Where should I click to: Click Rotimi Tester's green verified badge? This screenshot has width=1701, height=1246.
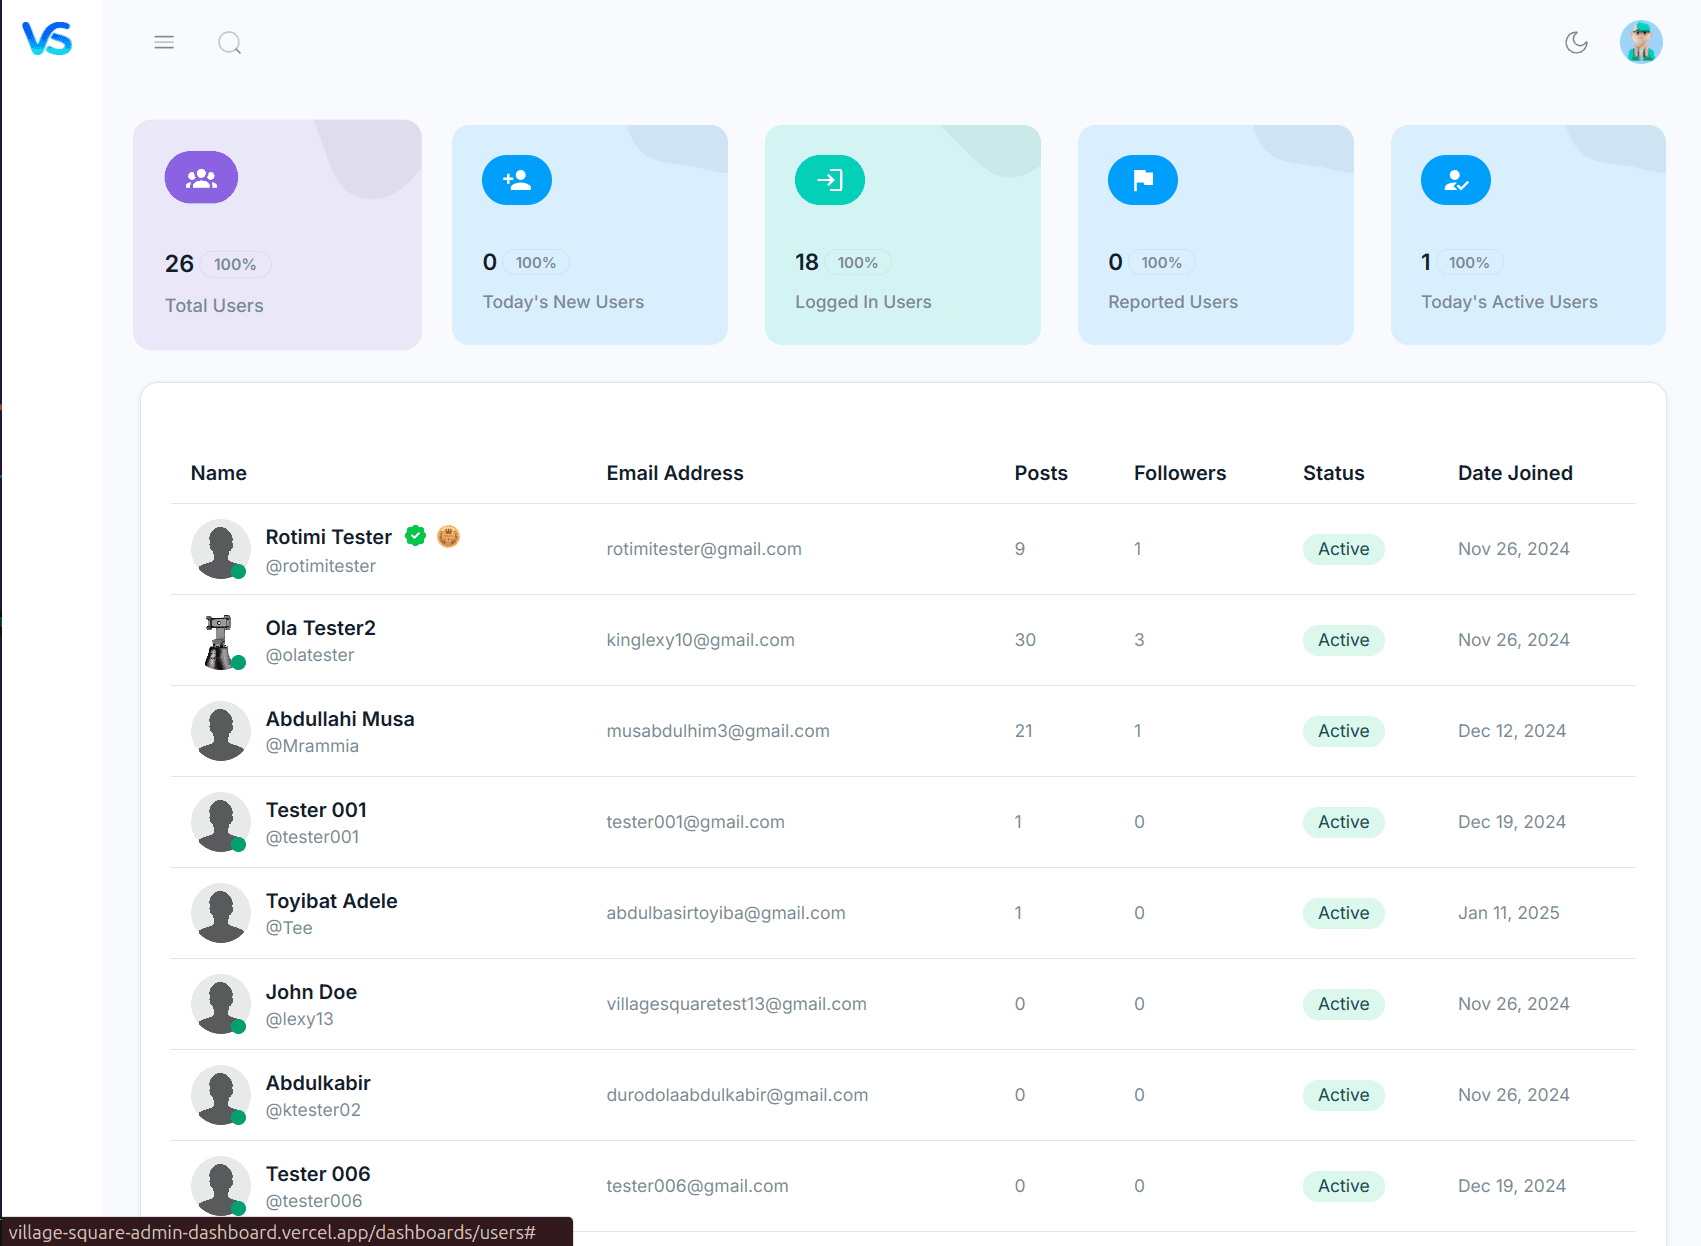click(x=416, y=536)
